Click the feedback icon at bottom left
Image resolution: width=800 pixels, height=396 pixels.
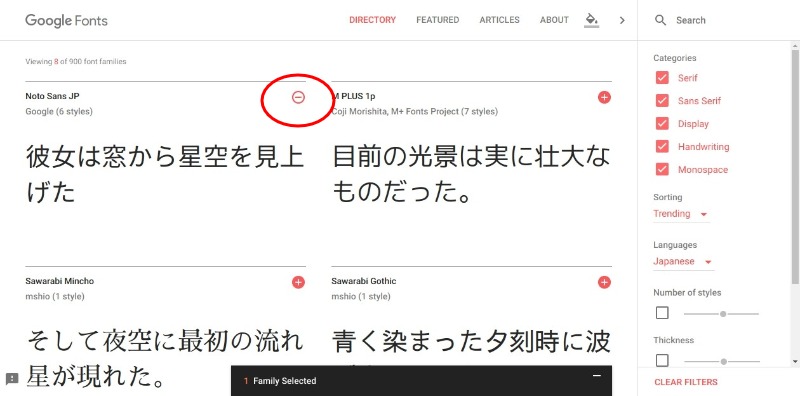pyautogui.click(x=12, y=379)
